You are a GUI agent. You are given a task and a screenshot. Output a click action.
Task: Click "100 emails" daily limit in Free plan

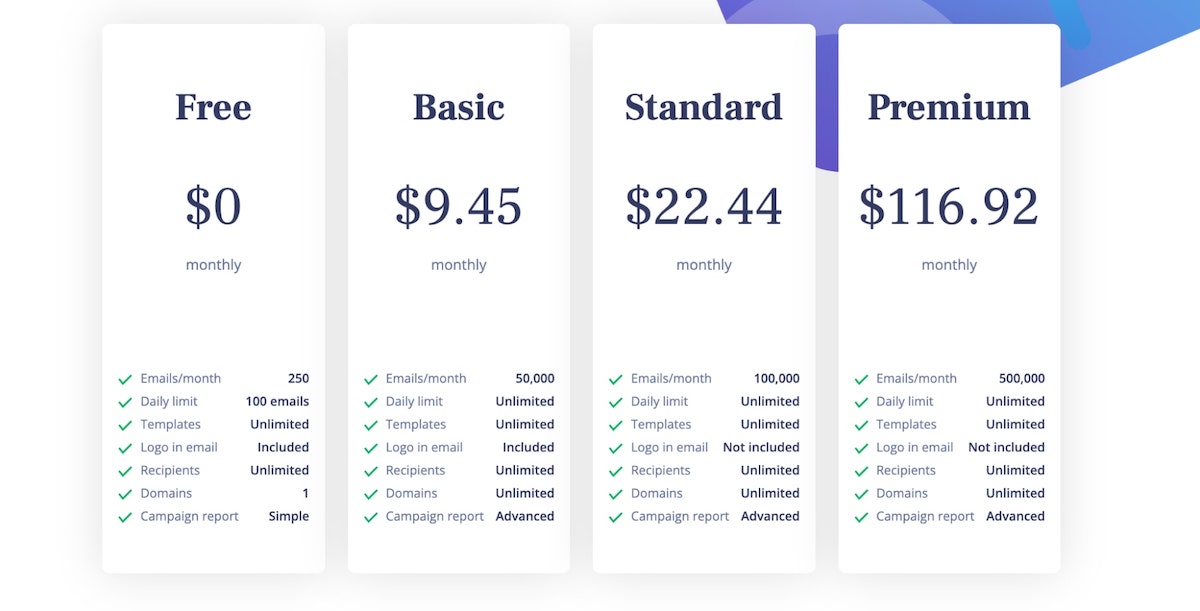click(x=277, y=401)
